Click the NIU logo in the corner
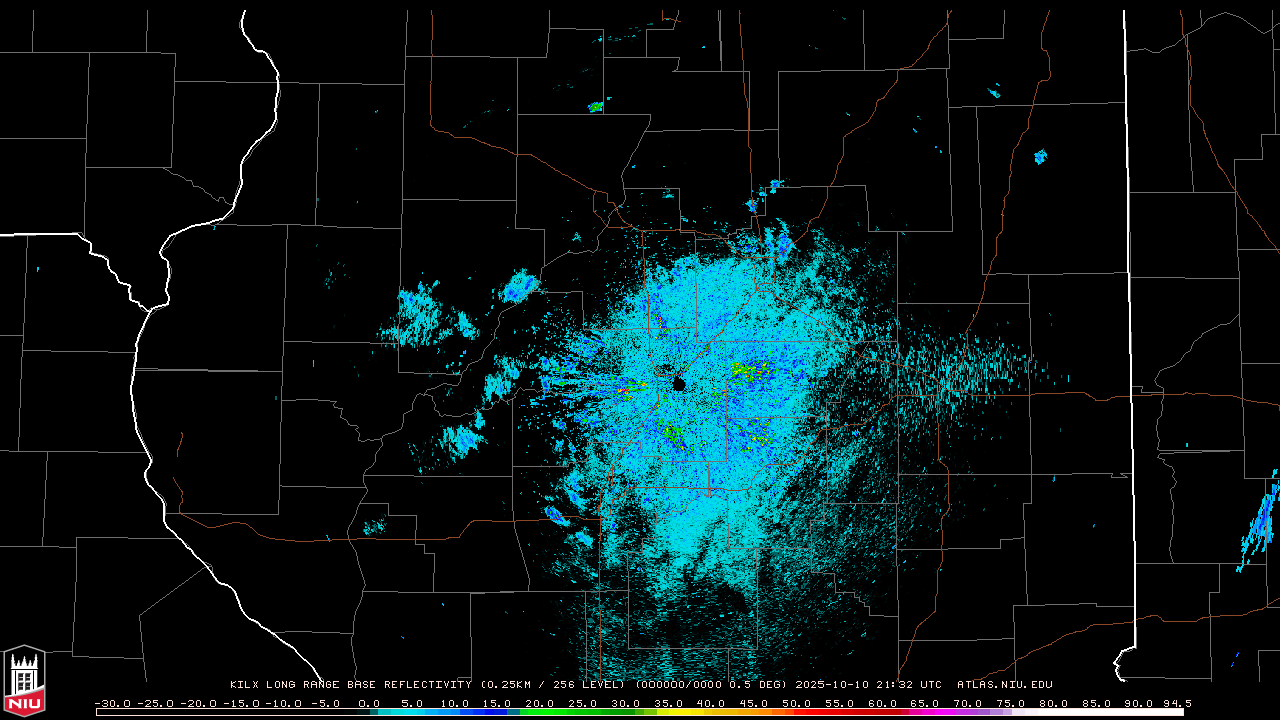This screenshot has height=720, width=1280. tap(24, 682)
